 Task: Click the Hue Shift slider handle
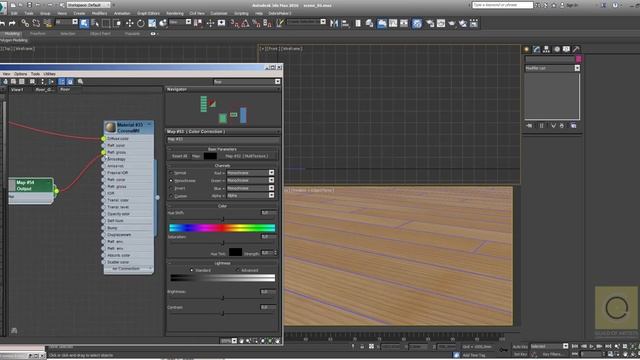223,219
